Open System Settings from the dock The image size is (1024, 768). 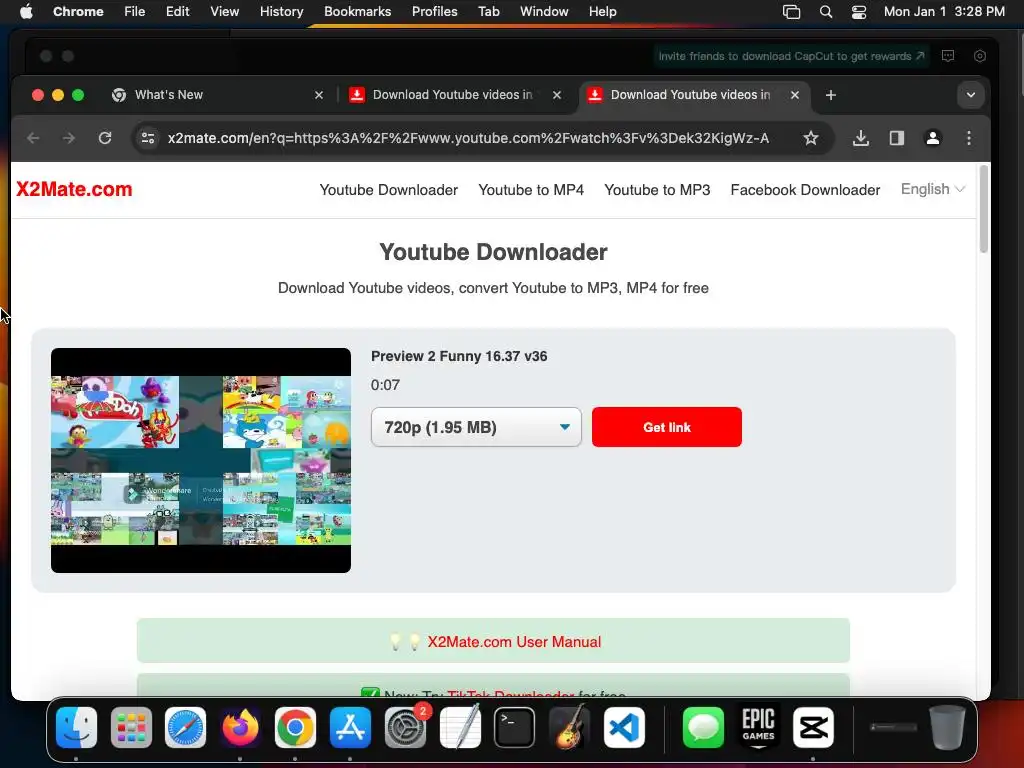[405, 728]
